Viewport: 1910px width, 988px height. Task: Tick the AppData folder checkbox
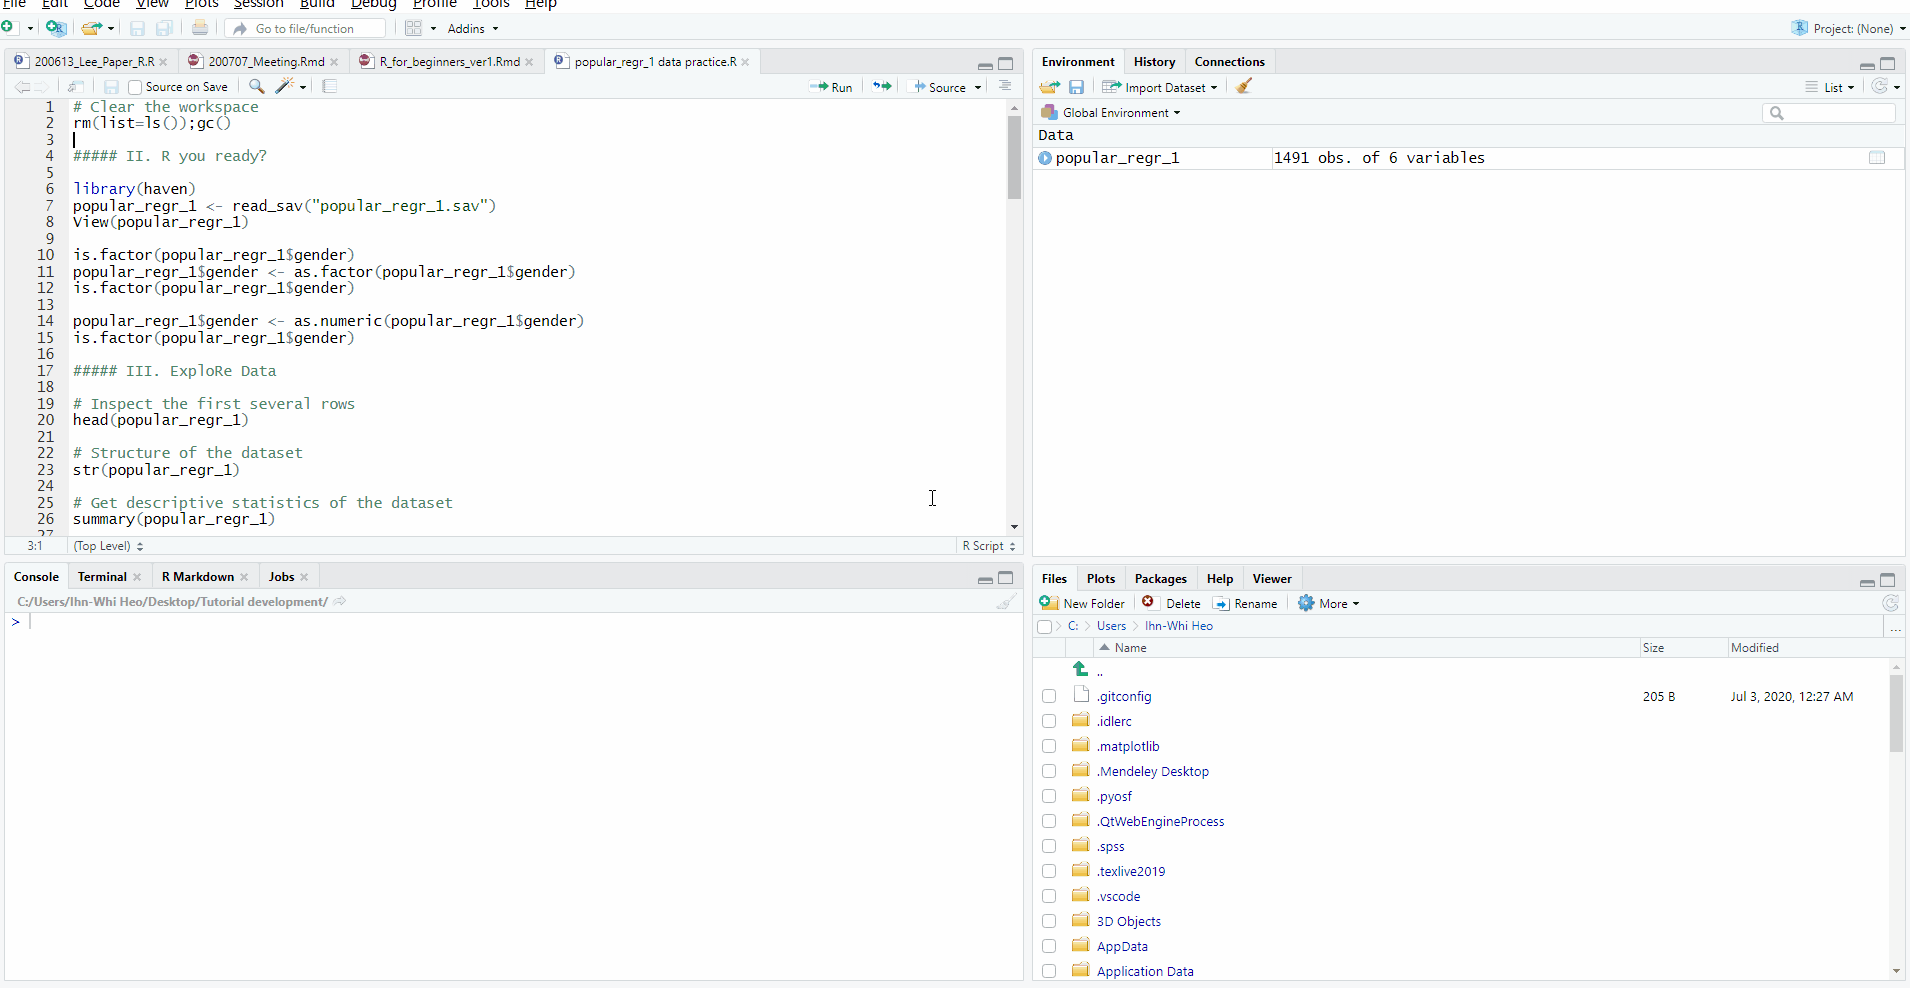(1048, 946)
